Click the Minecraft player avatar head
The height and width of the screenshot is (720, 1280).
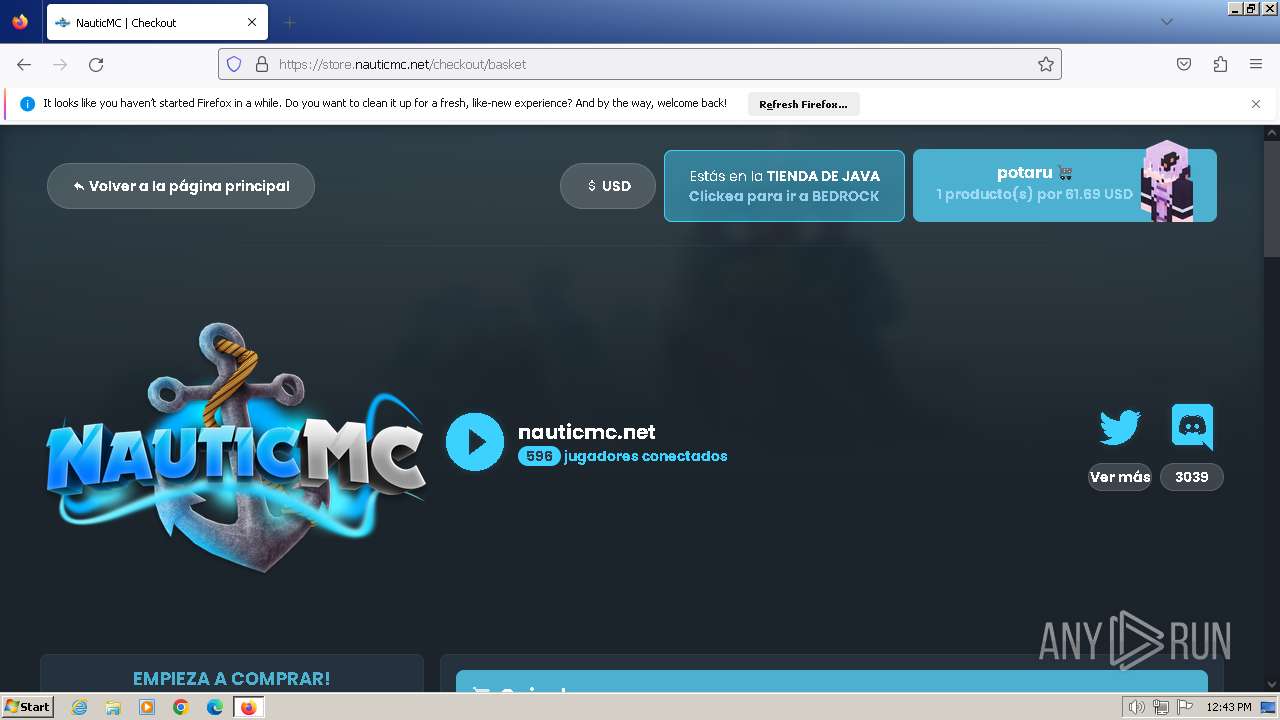click(x=1168, y=181)
